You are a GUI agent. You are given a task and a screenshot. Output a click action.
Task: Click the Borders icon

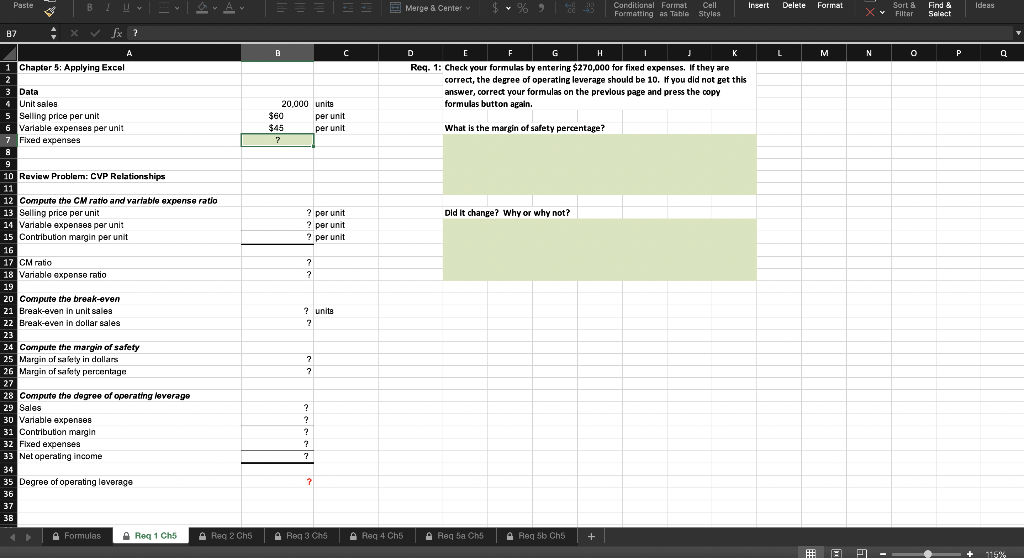click(164, 8)
